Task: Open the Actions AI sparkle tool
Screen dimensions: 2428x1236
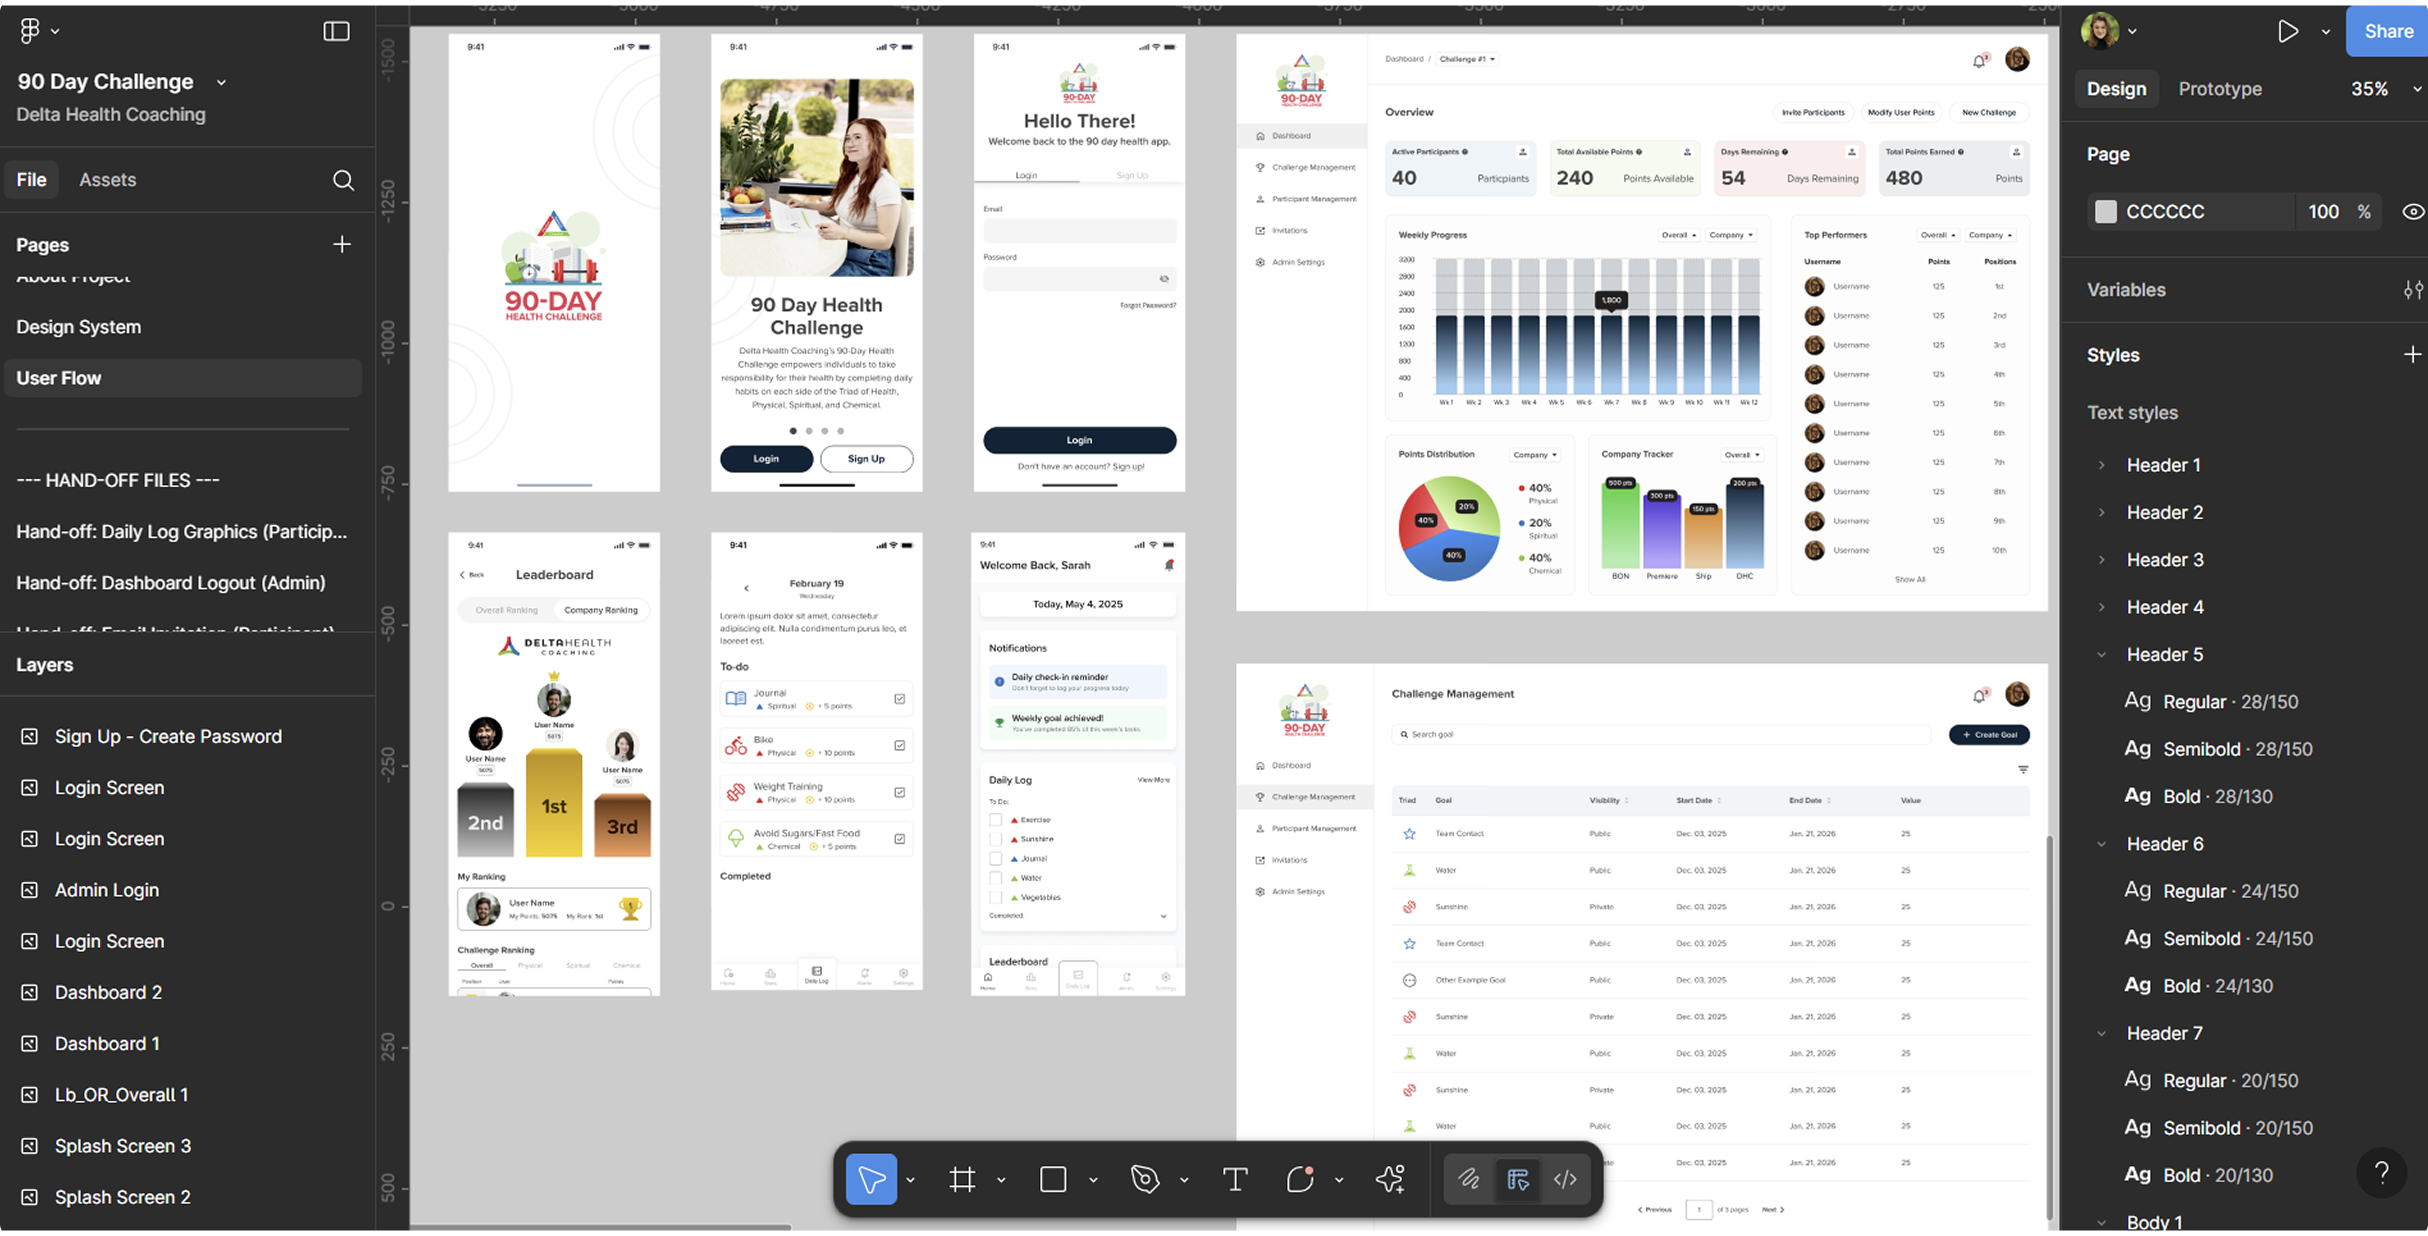Action: [x=1390, y=1180]
